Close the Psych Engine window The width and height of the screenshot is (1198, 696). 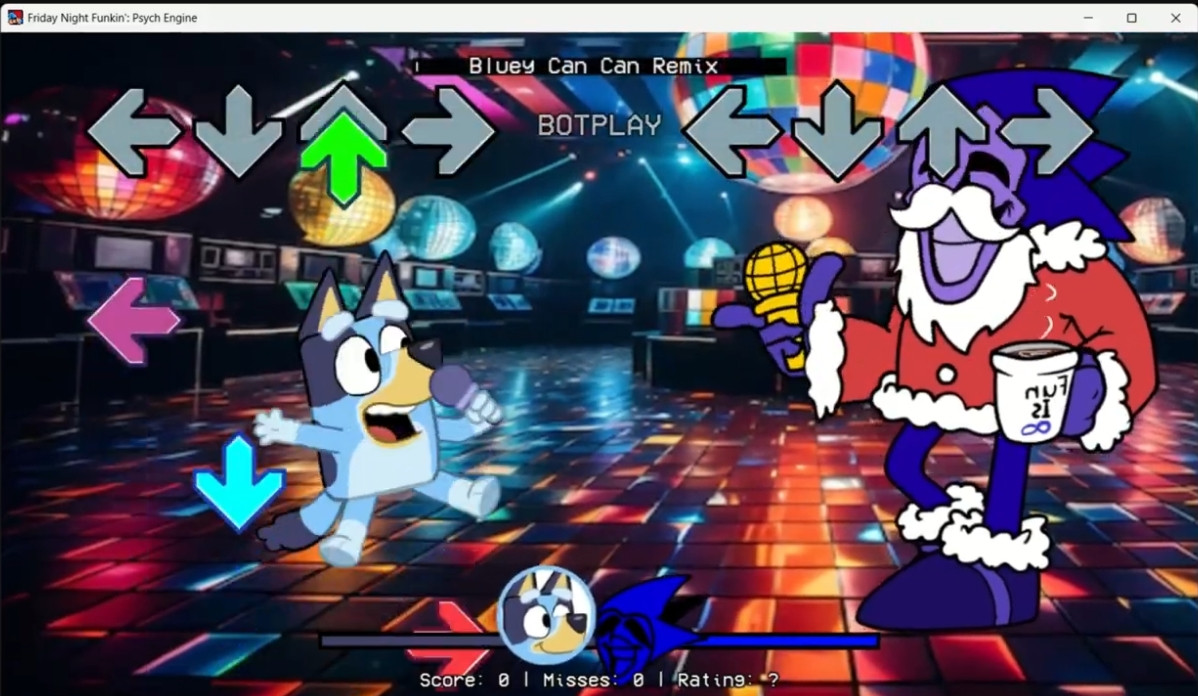pos(1176,18)
